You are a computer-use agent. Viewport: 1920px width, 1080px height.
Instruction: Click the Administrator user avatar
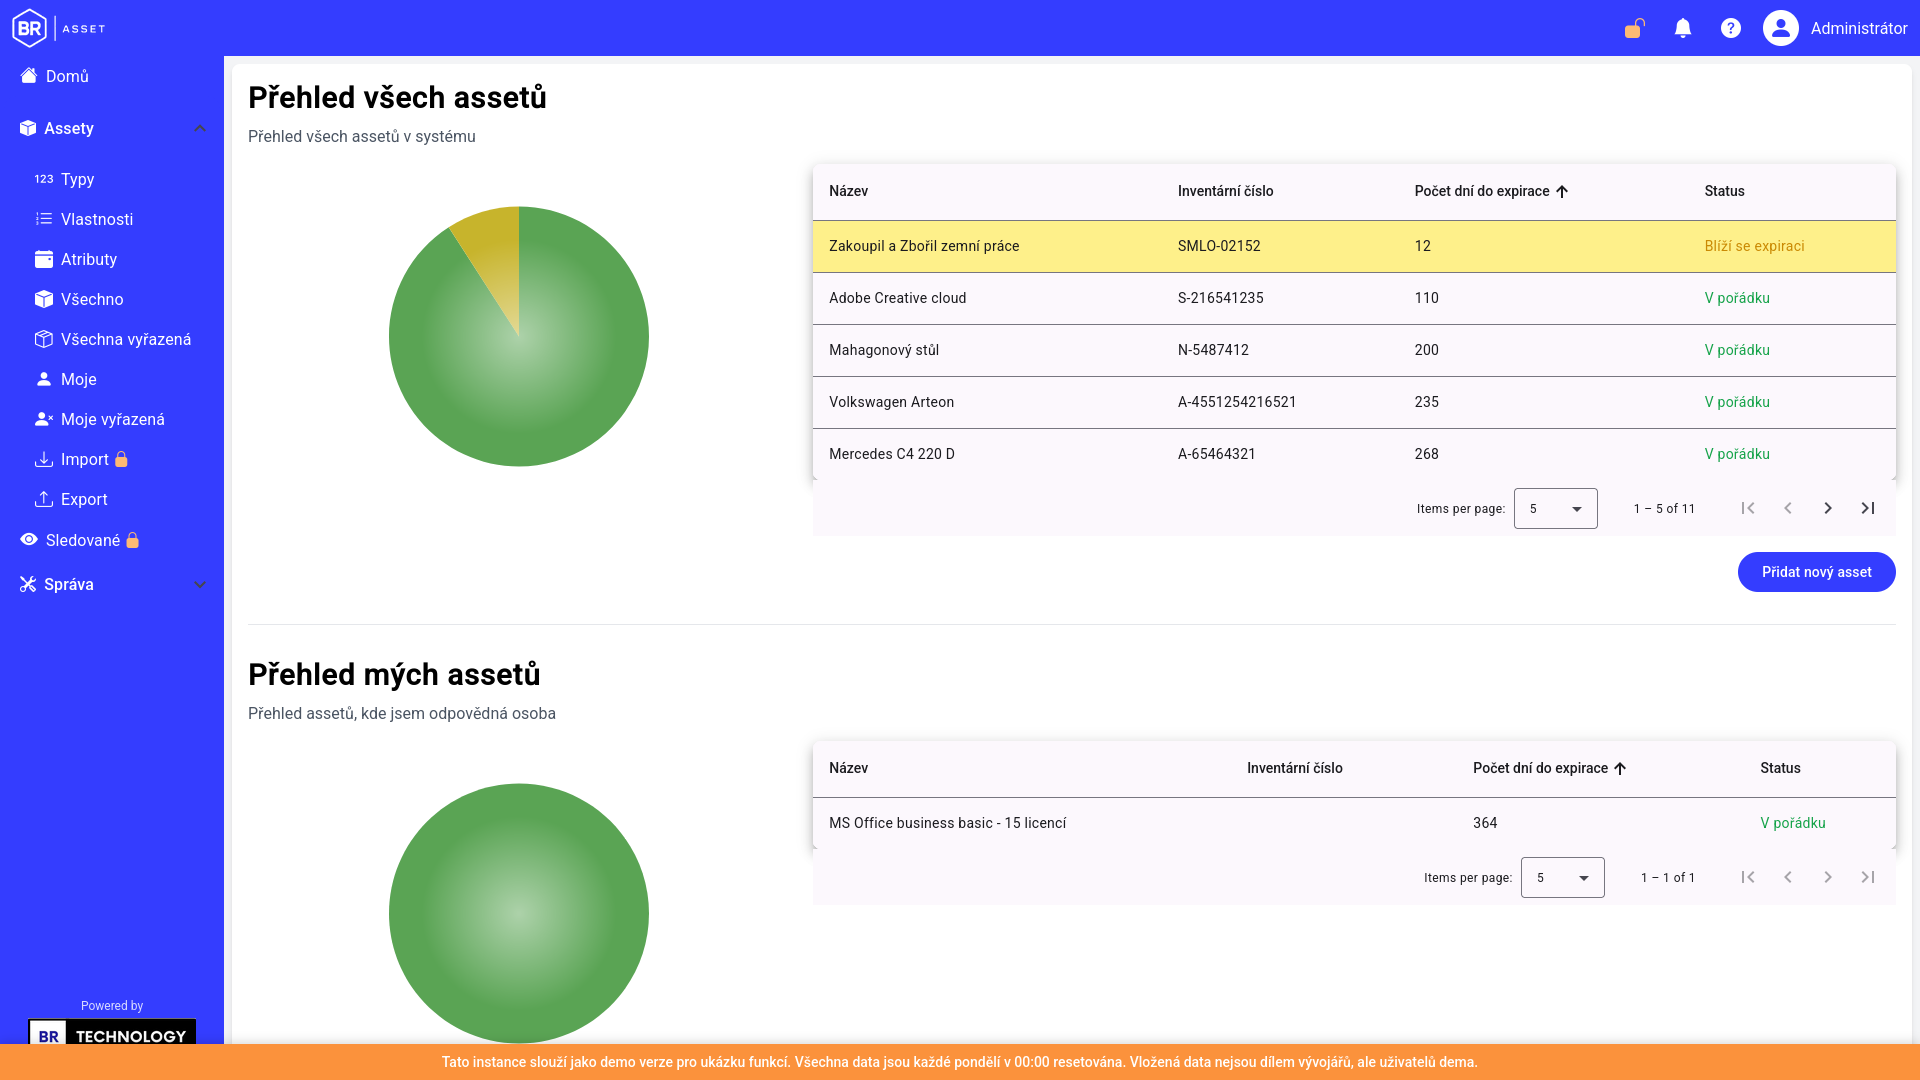click(1781, 28)
